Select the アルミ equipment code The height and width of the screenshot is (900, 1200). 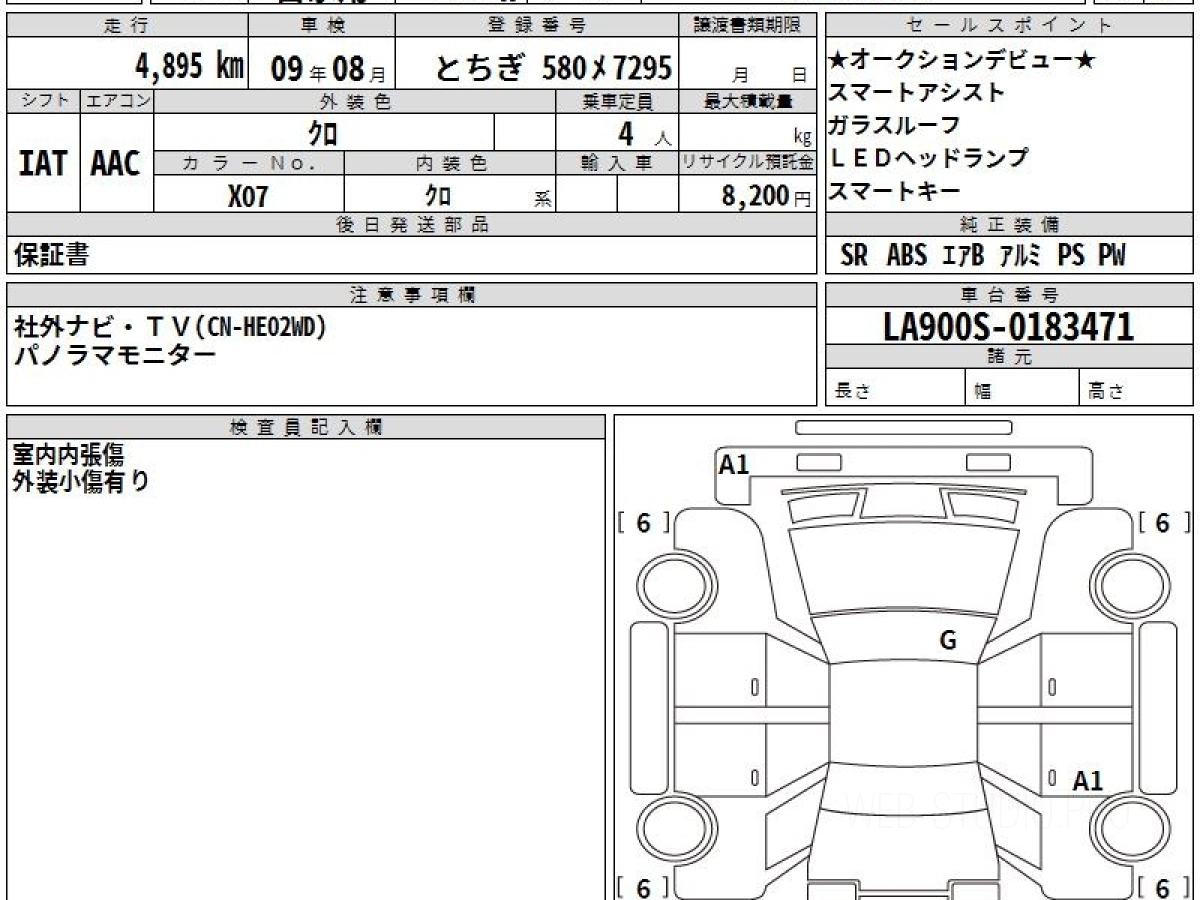tap(1020, 256)
